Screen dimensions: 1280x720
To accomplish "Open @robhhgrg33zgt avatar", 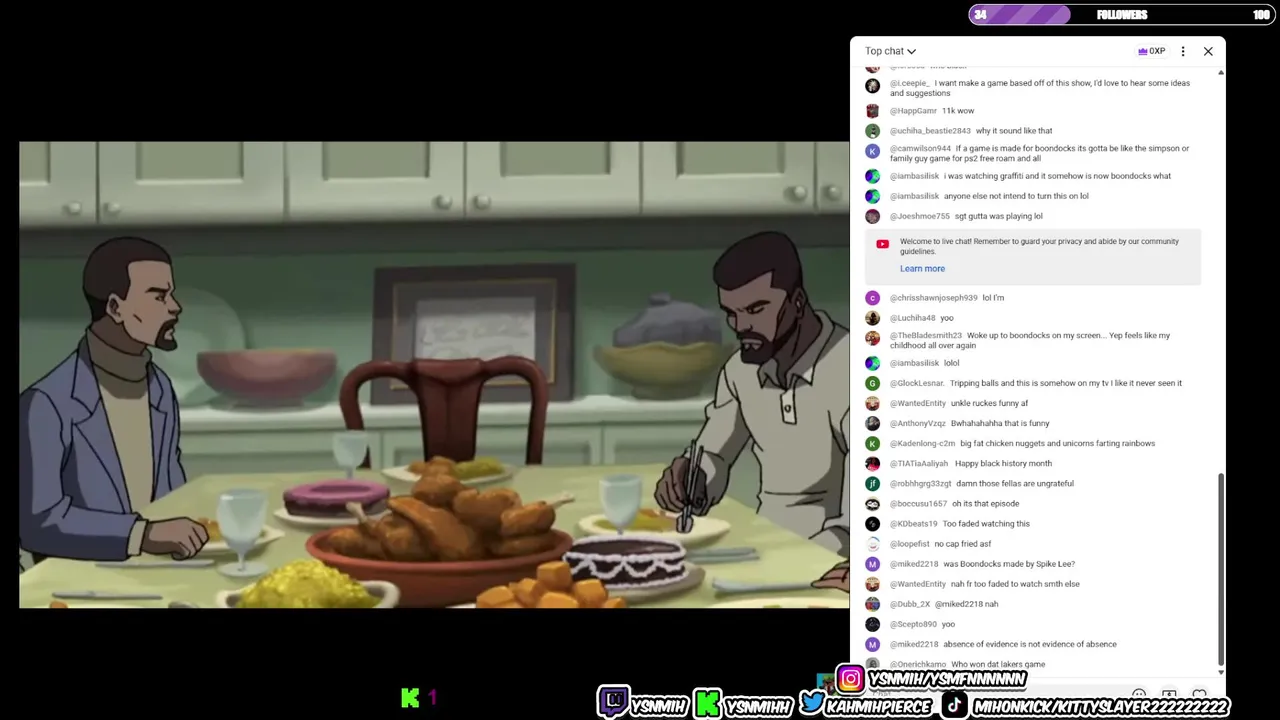I will [x=872, y=483].
